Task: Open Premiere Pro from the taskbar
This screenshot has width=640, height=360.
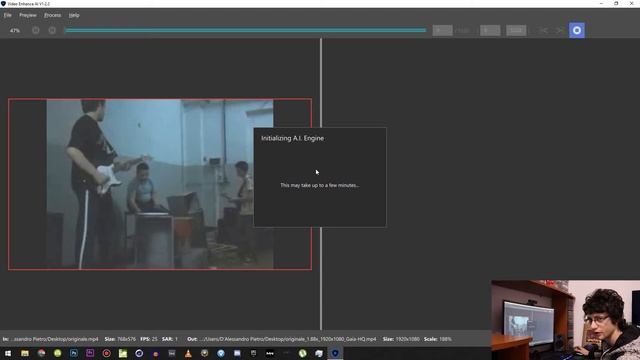Action: pyautogui.click(x=90, y=353)
